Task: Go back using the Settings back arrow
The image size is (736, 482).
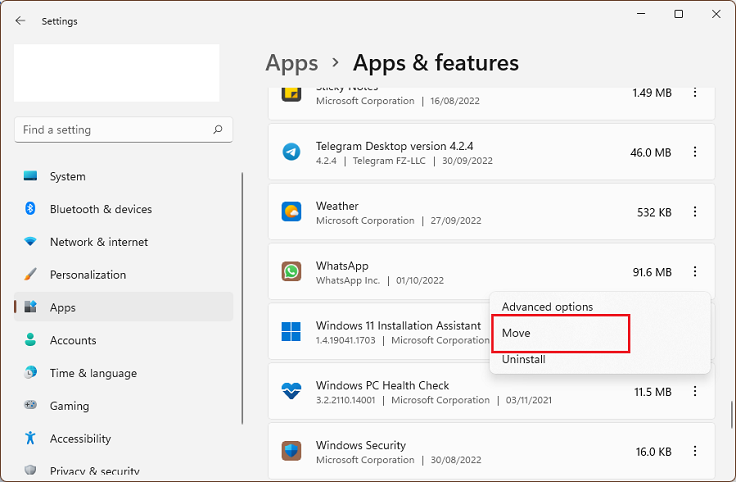Action: [x=20, y=21]
